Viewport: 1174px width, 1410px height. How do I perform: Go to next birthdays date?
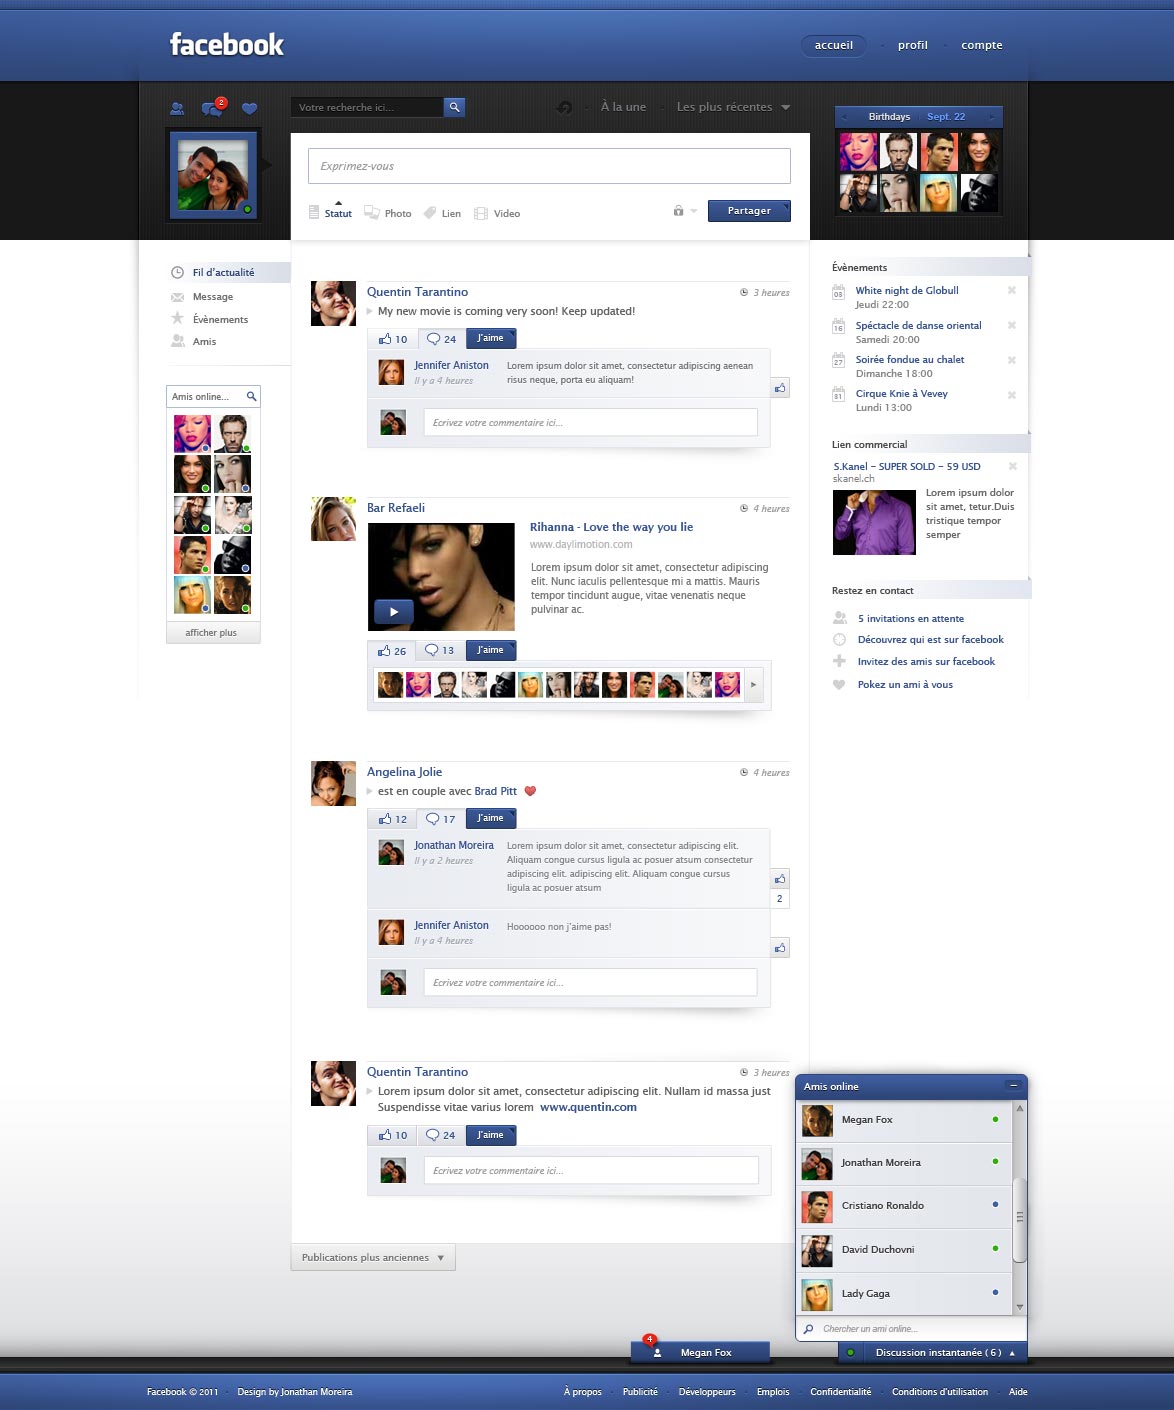click(x=992, y=117)
